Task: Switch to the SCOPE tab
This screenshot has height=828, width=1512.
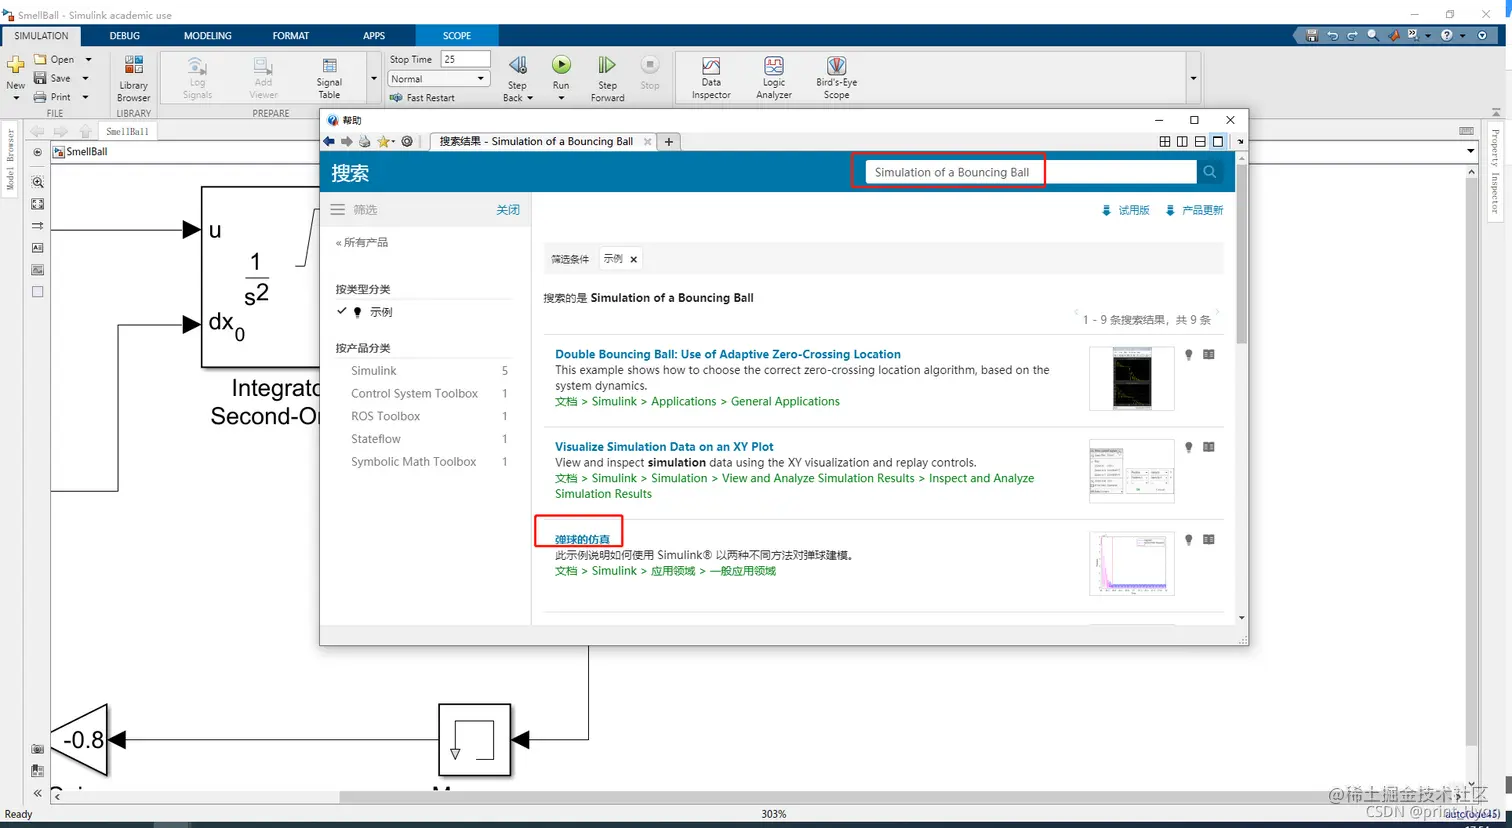Action: click(457, 36)
